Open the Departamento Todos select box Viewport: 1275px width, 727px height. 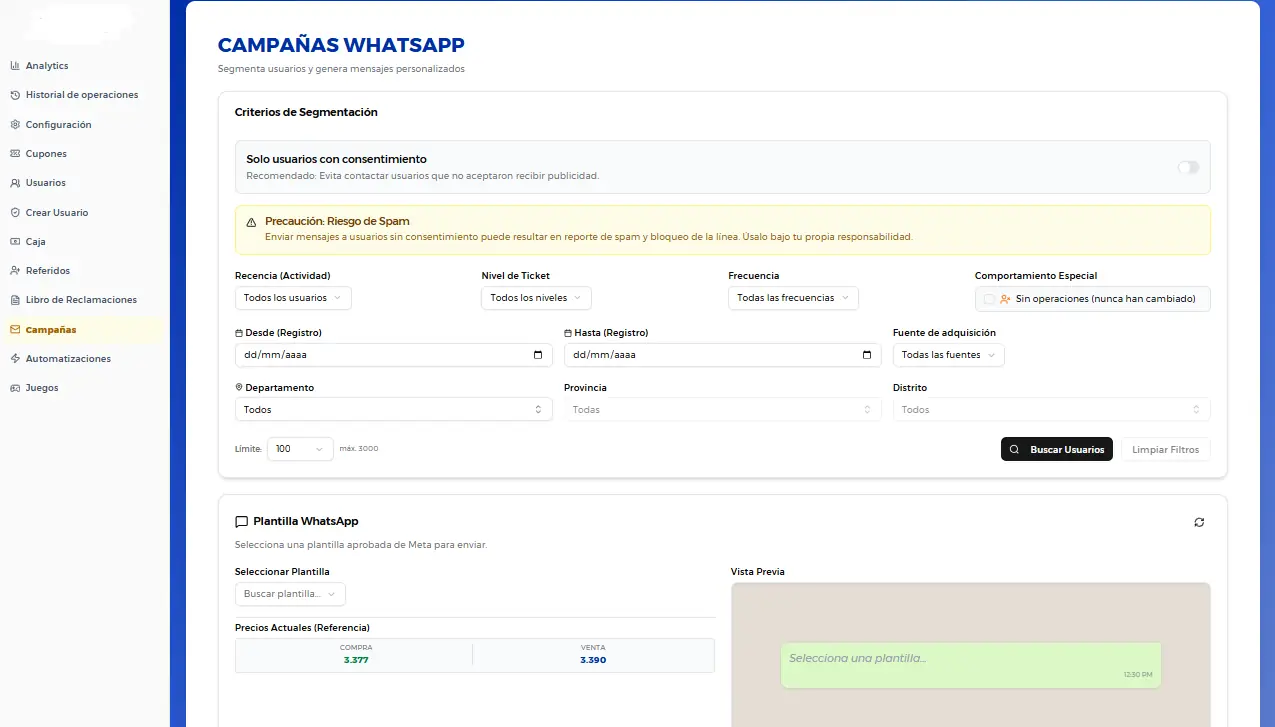click(394, 410)
